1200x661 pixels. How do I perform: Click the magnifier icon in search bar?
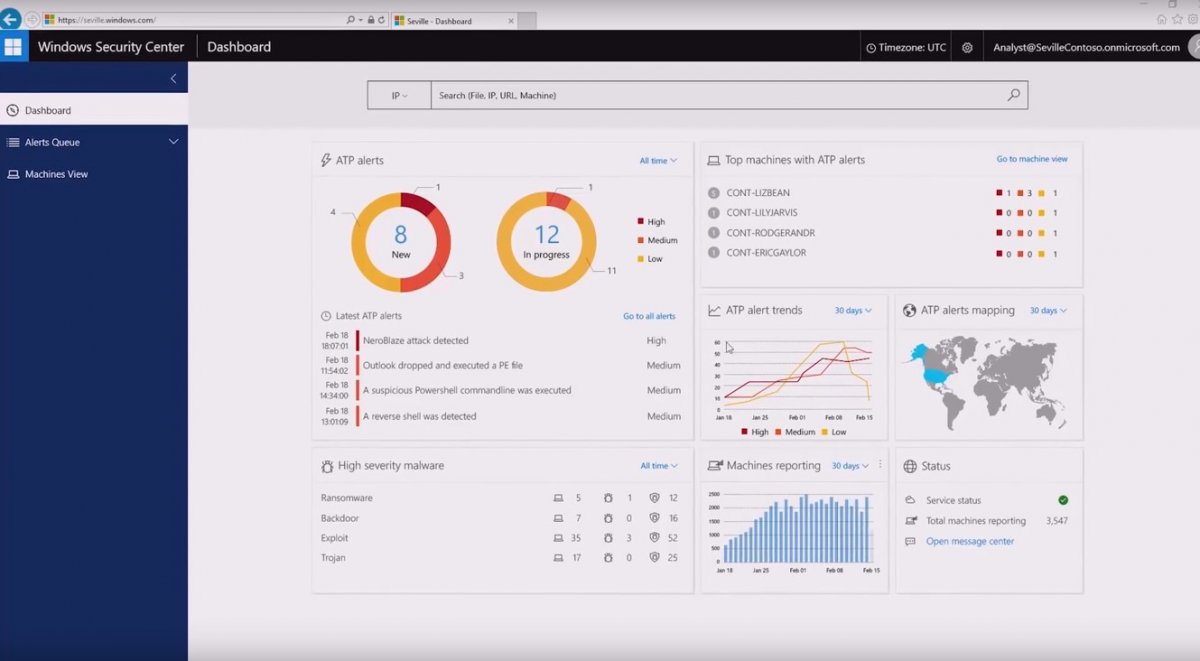(1014, 95)
